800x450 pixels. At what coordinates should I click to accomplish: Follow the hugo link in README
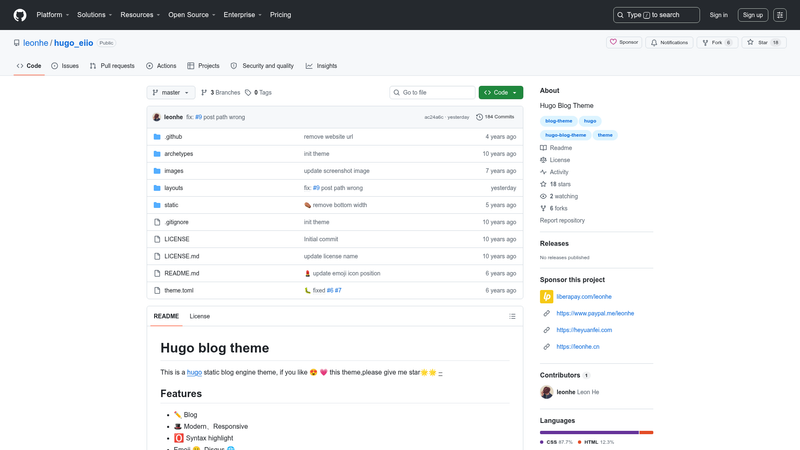pyautogui.click(x=194, y=372)
